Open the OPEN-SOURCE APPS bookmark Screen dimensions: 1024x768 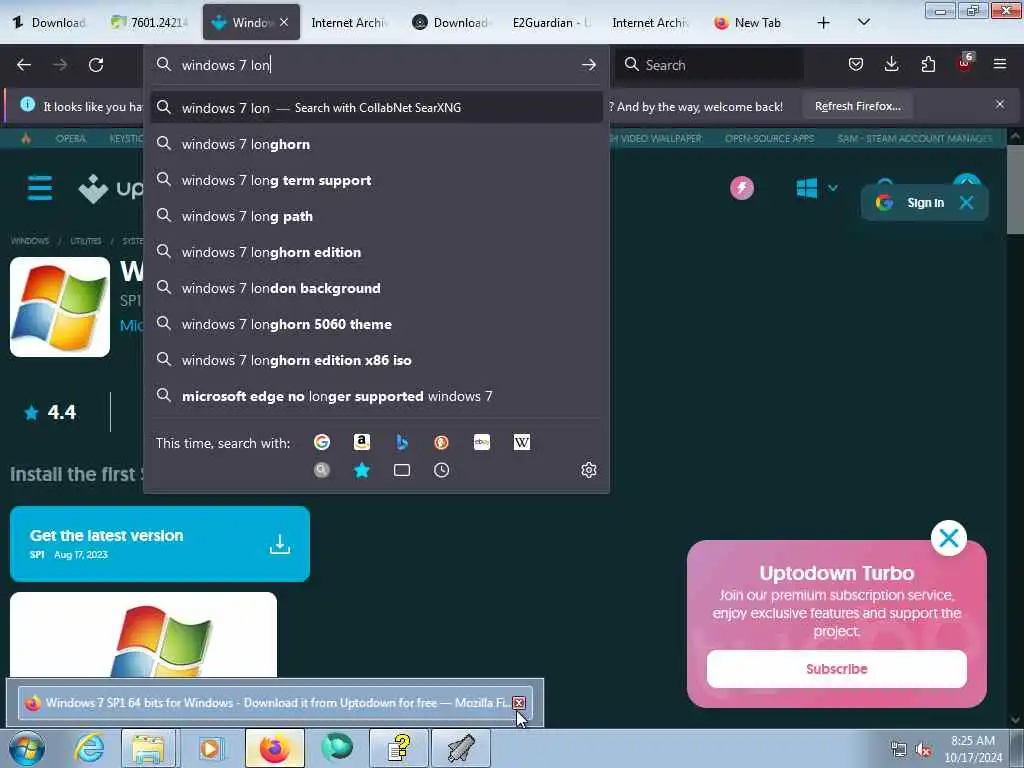[769, 138]
